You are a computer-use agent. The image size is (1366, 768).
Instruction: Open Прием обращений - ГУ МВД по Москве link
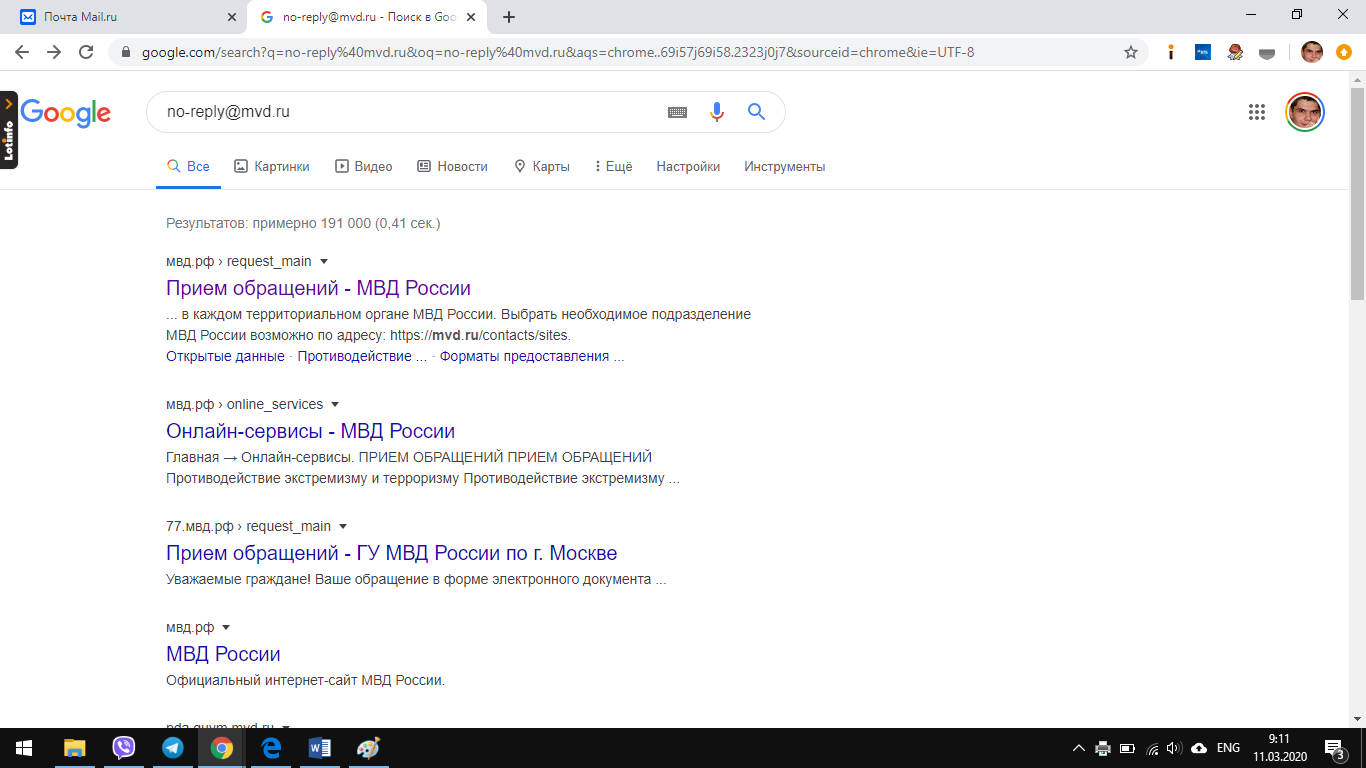(x=391, y=553)
